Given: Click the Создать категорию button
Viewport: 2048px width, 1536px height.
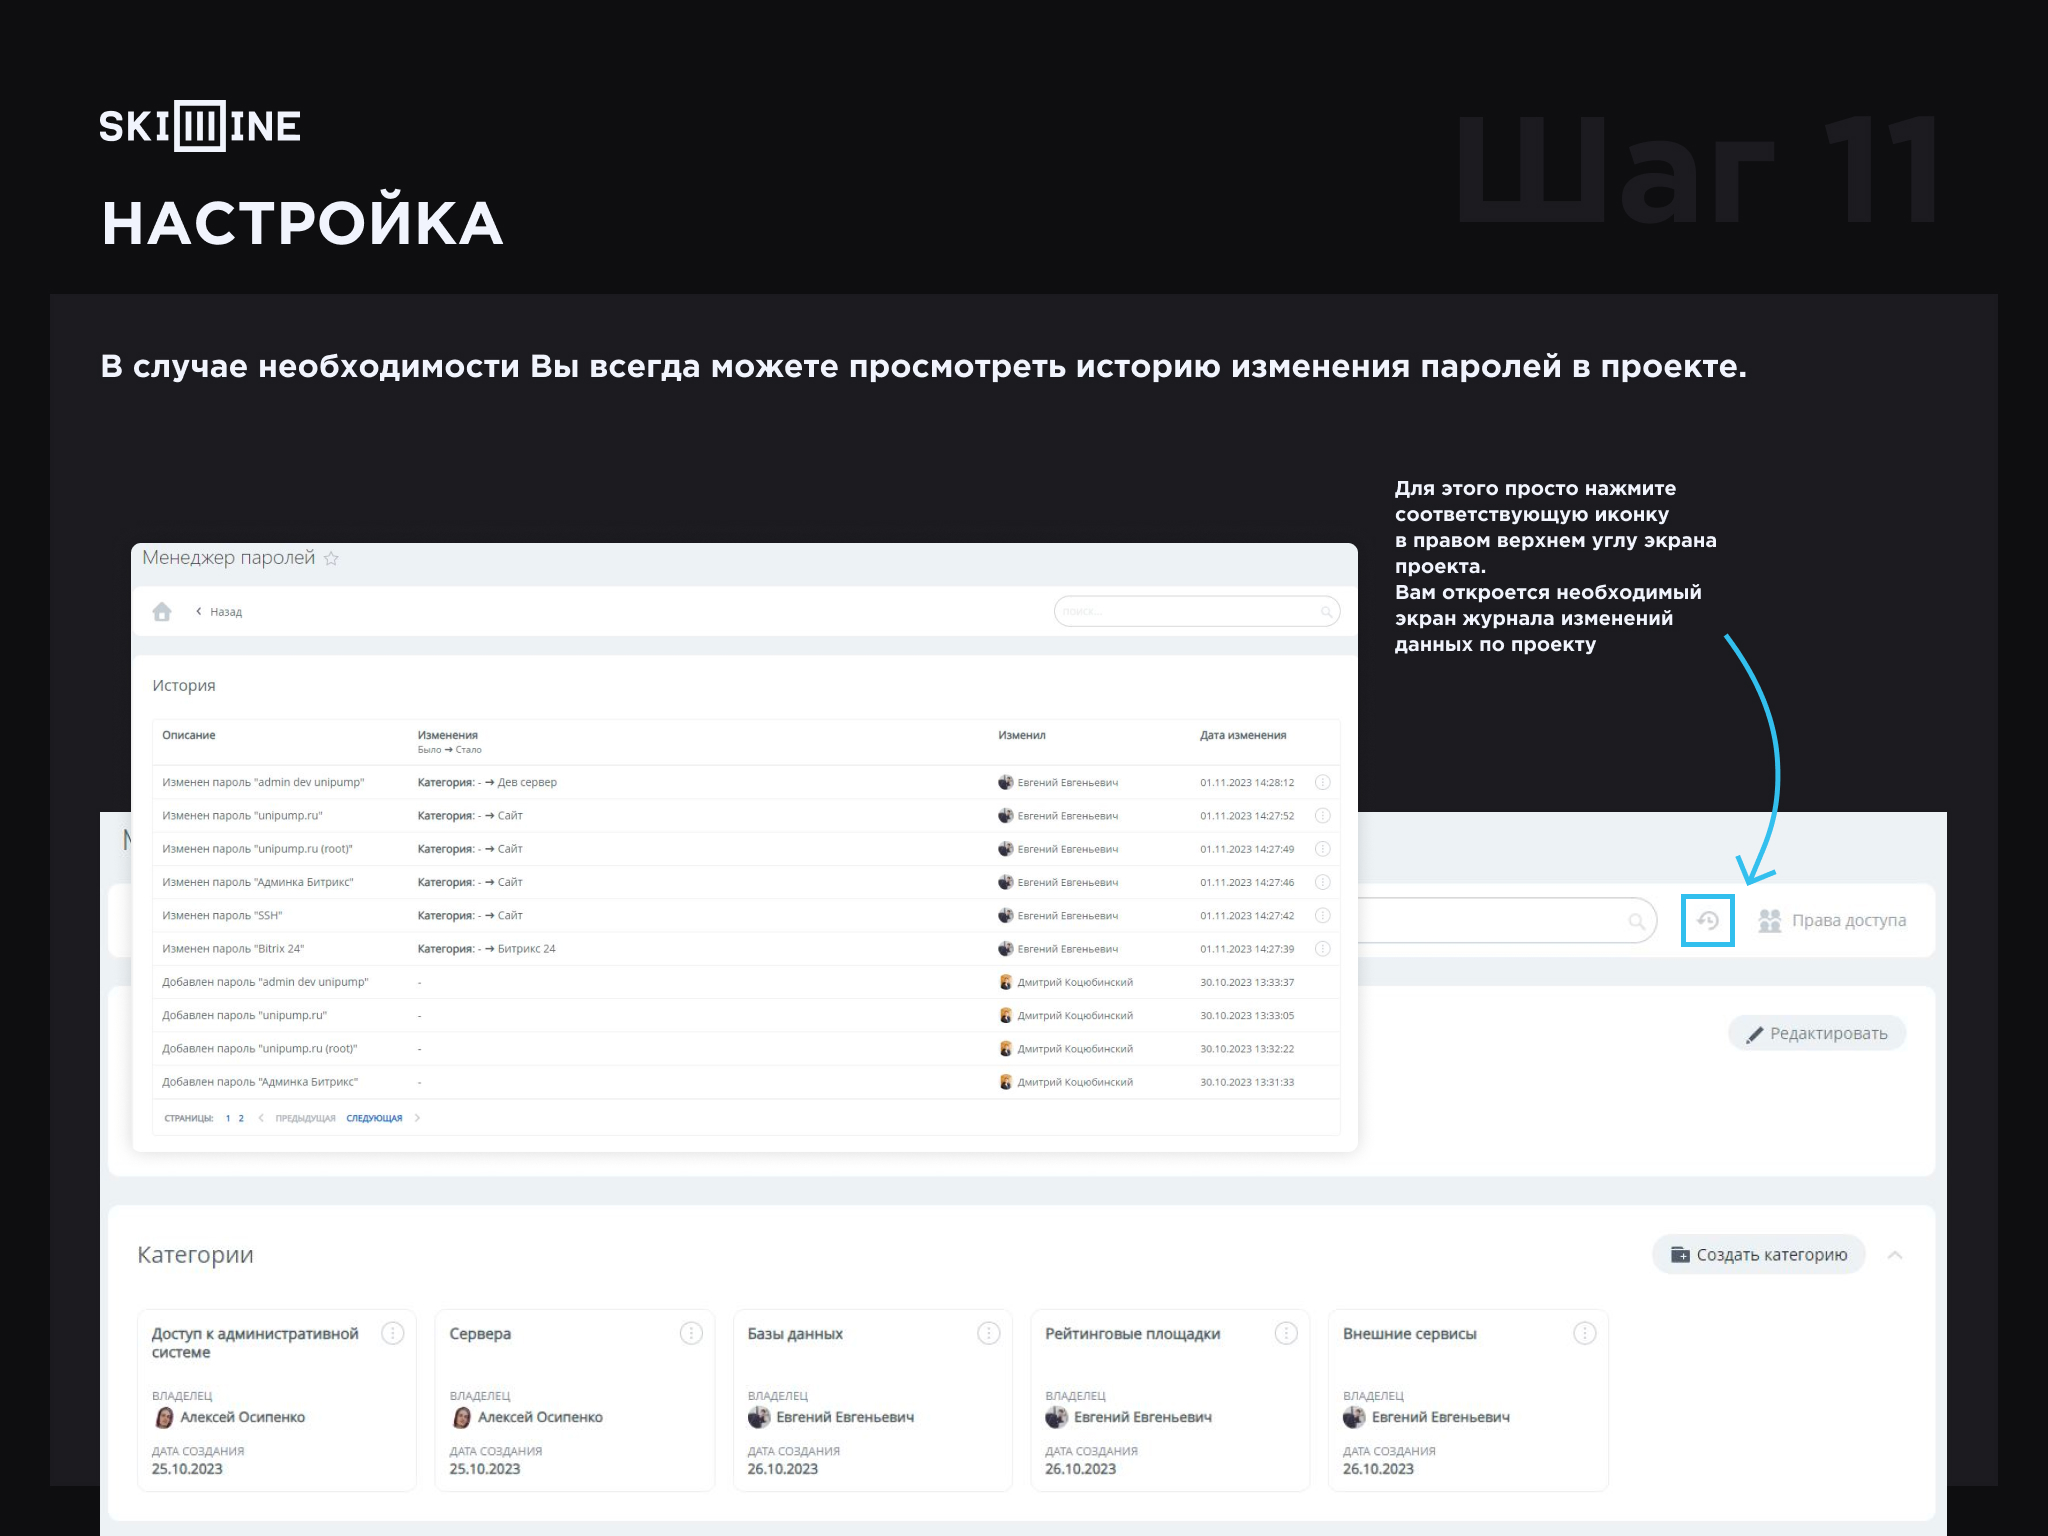Looking at the screenshot, I should tap(1759, 1254).
